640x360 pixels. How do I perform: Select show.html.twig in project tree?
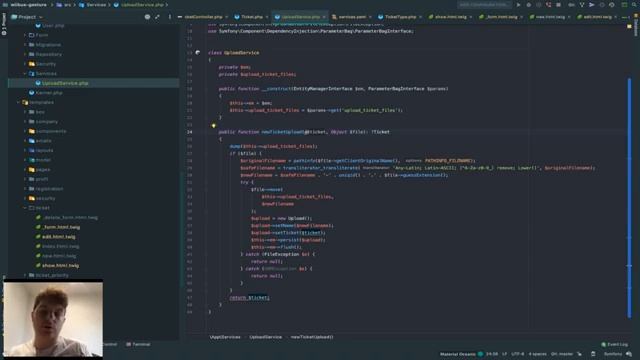pos(57,265)
